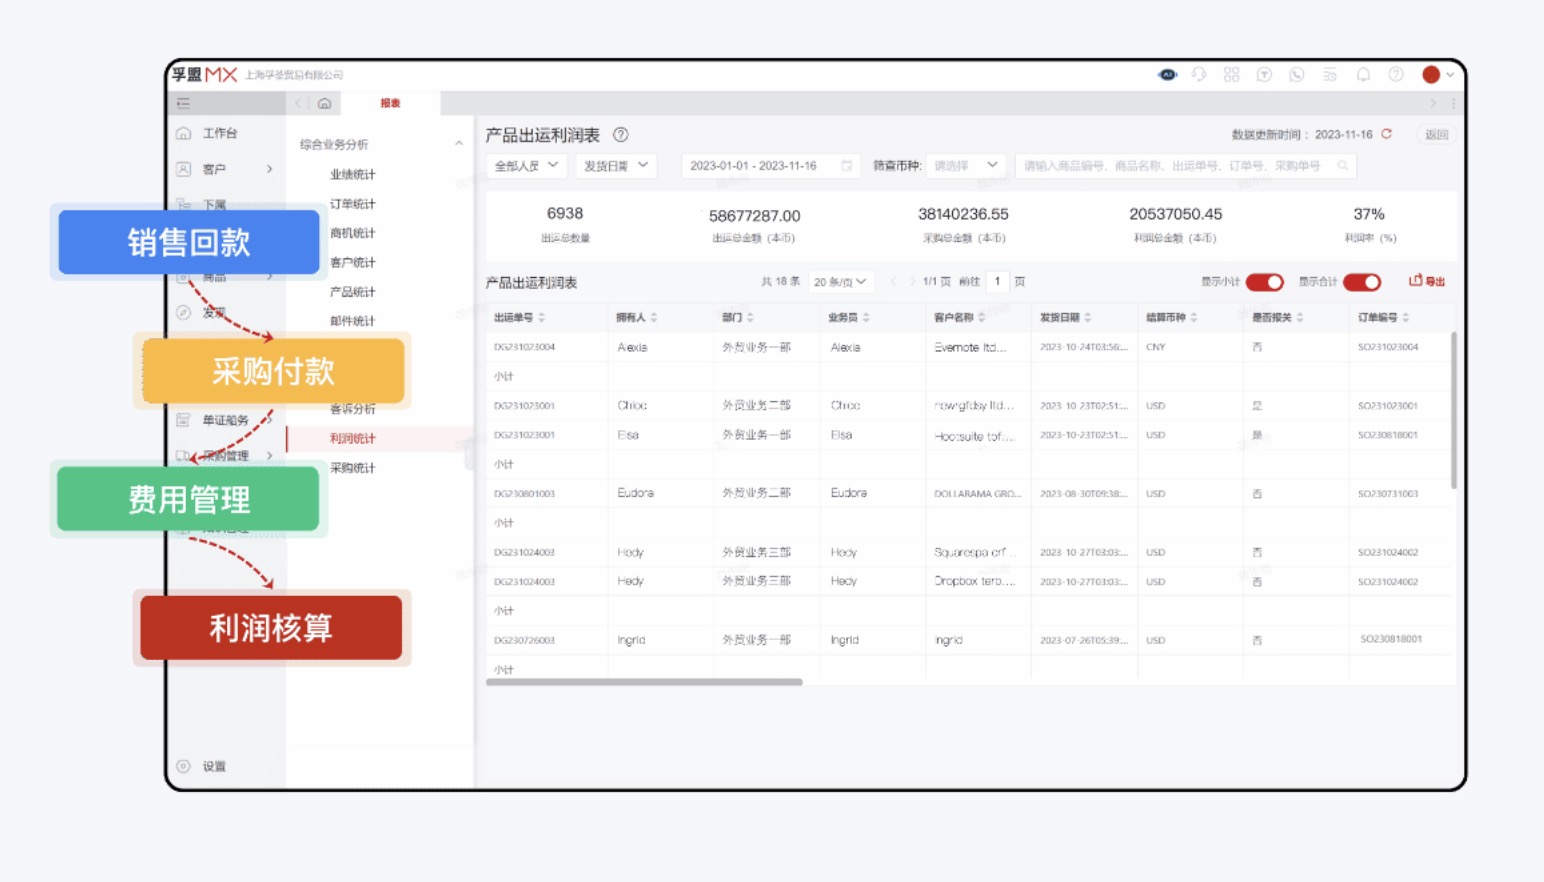
Task: Click the headset customer service icon
Action: coord(1198,74)
